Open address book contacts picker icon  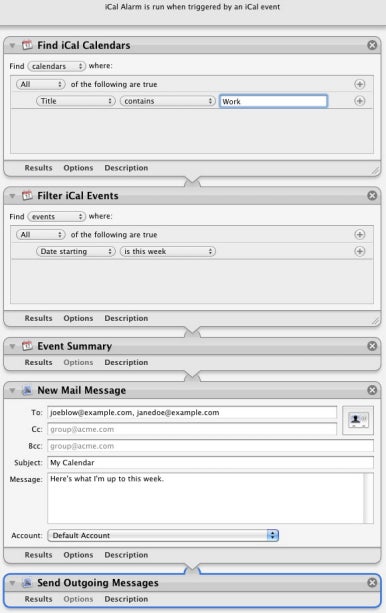[357, 420]
